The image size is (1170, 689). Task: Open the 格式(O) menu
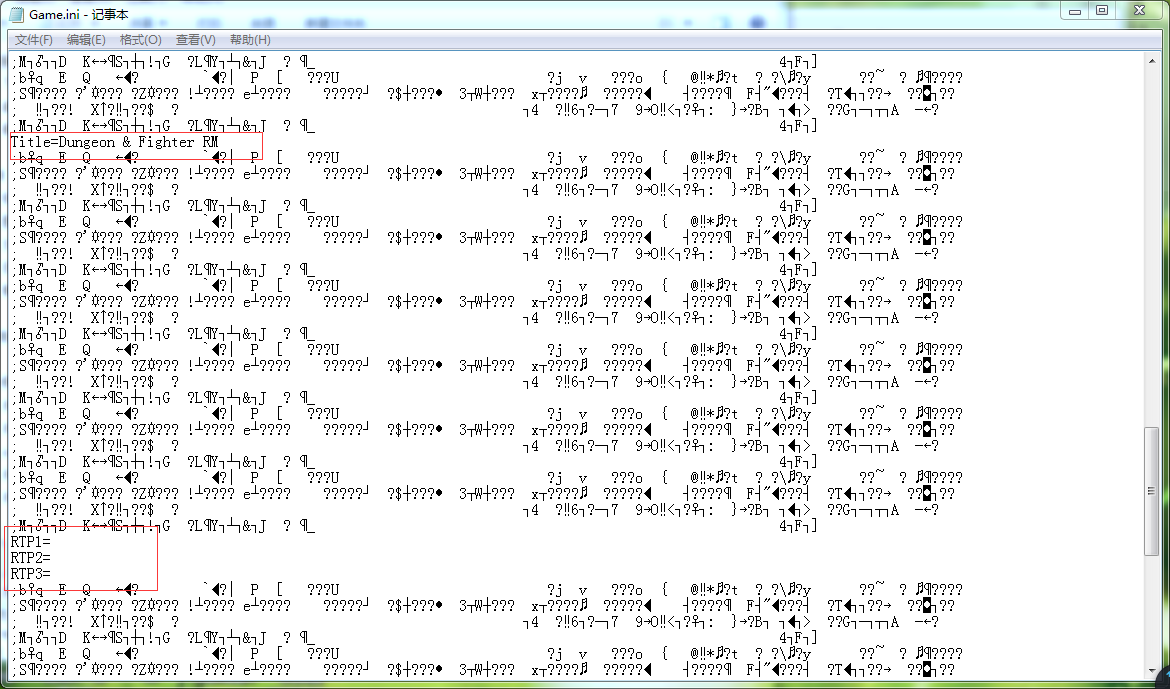point(140,40)
